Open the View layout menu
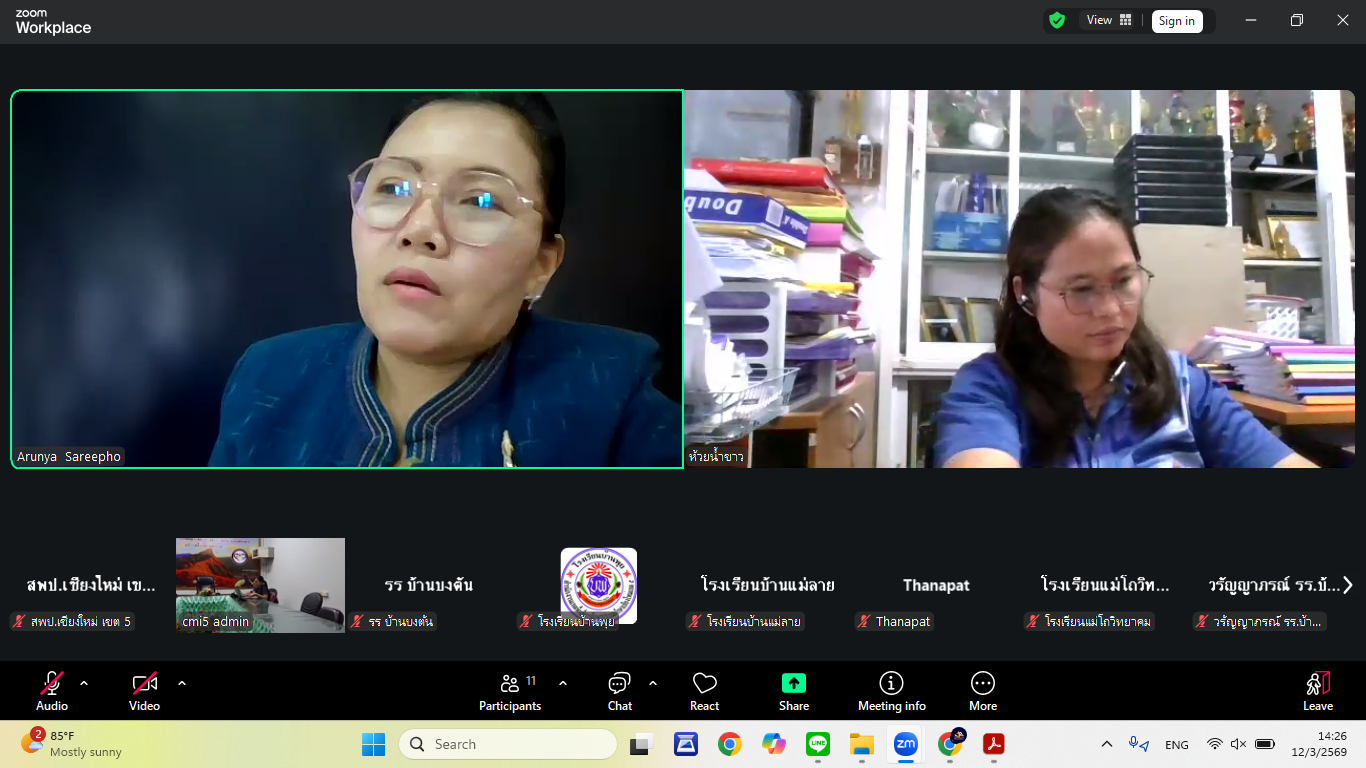The image size is (1366, 768). click(x=1109, y=20)
